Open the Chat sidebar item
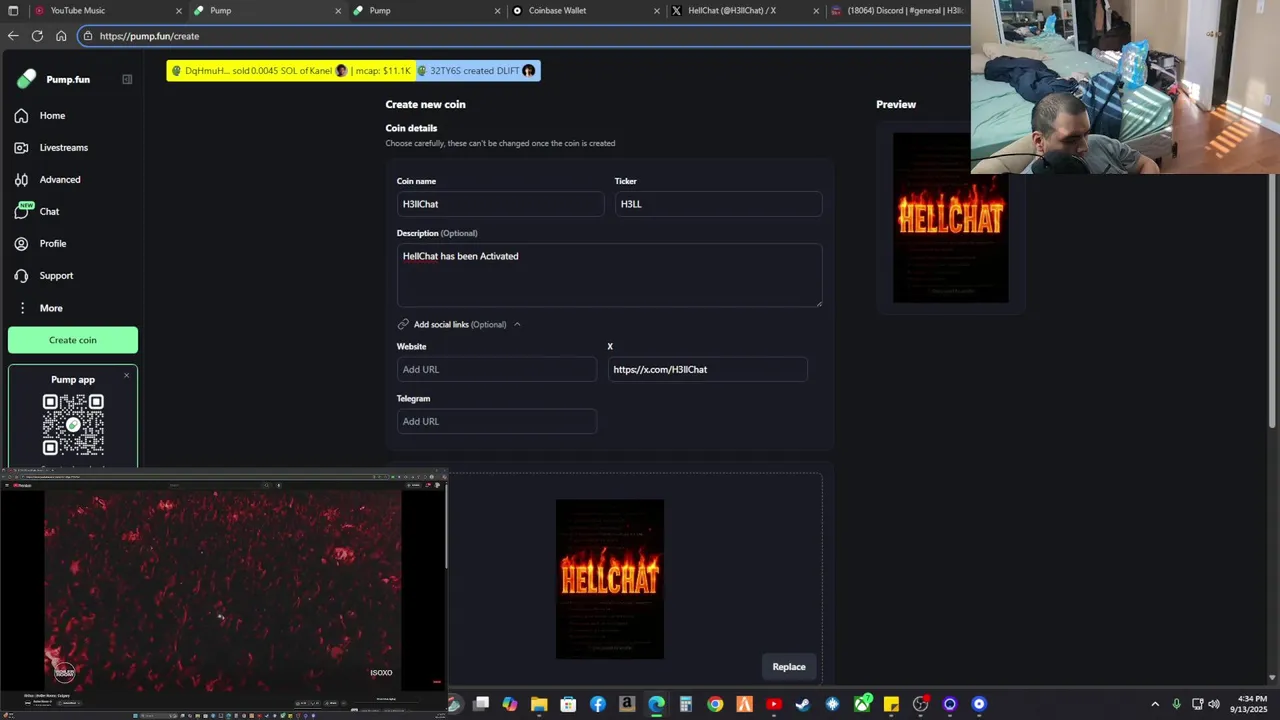 point(72,212)
